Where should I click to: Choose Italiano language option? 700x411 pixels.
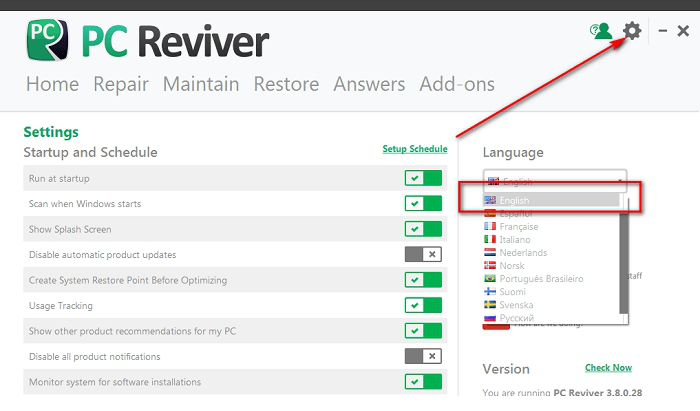pyautogui.click(x=515, y=239)
